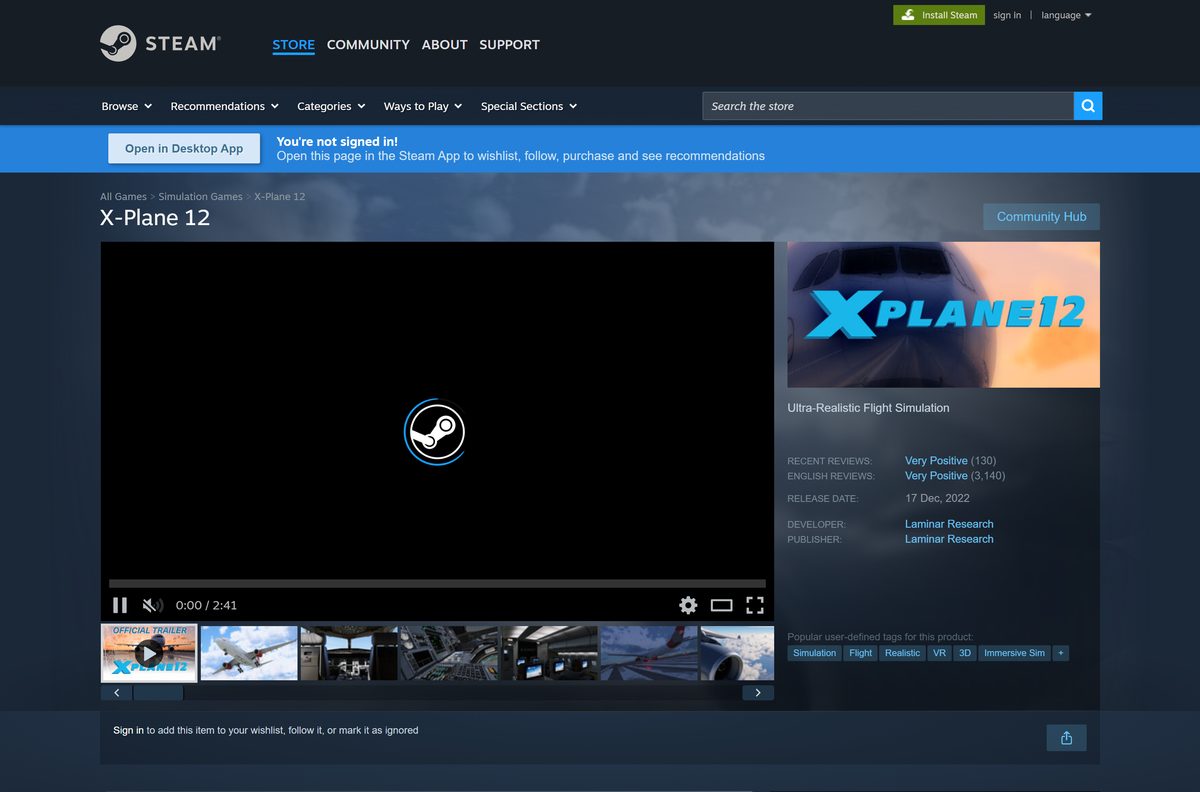Select the cockpit overhead panel screenshot thumbnail
The width and height of the screenshot is (1200, 792).
click(x=349, y=654)
